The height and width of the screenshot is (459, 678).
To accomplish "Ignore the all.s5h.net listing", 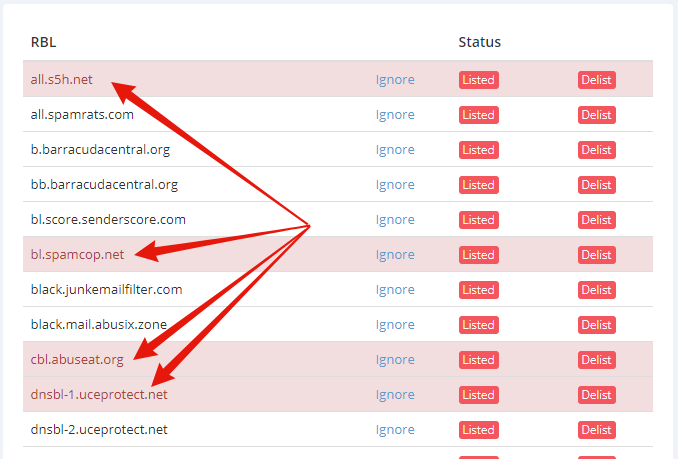I will click(395, 80).
